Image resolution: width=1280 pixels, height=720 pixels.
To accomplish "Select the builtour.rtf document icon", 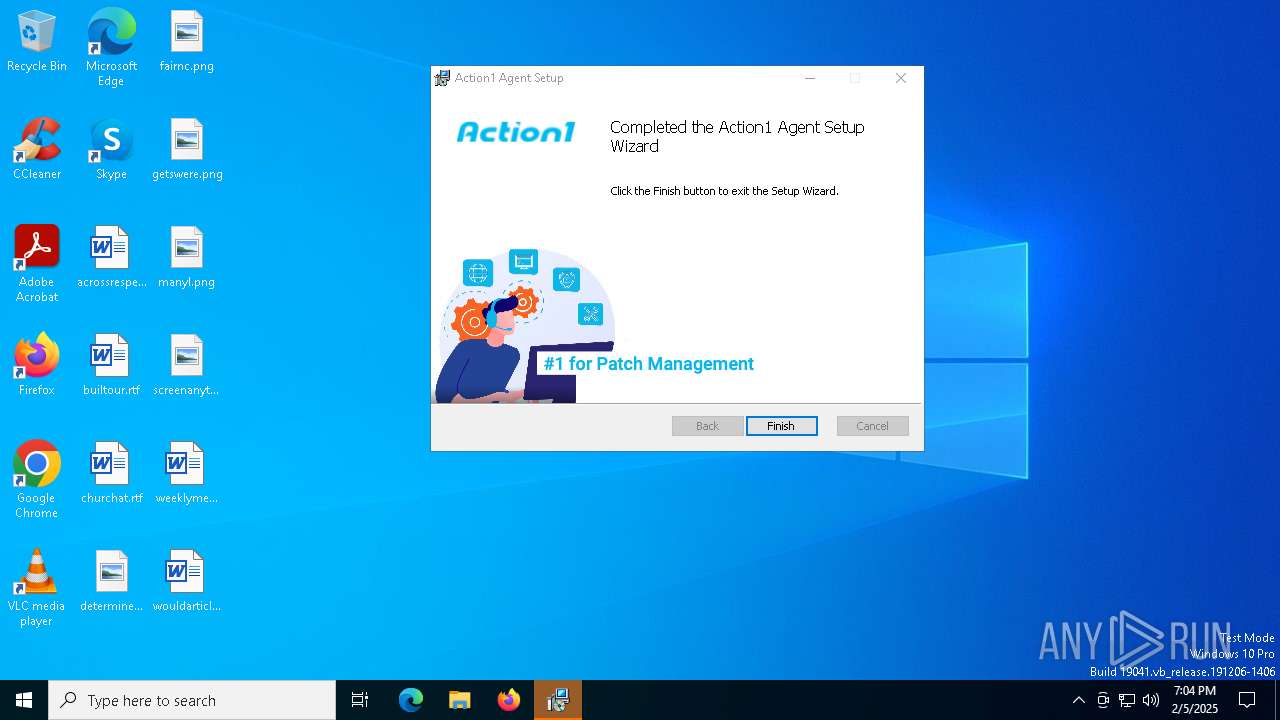I will click(x=111, y=366).
